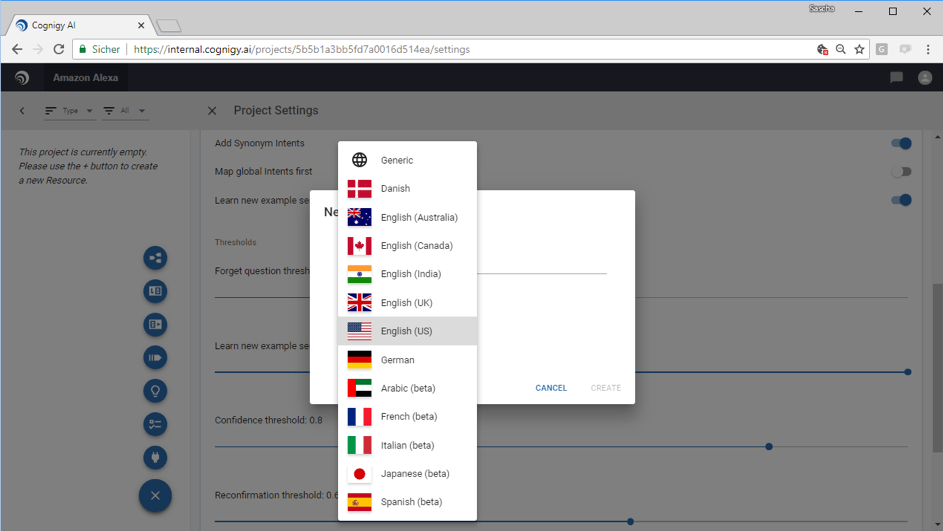The height and width of the screenshot is (531, 943).
Task: Close the Project Settings panel
Action: click(212, 111)
